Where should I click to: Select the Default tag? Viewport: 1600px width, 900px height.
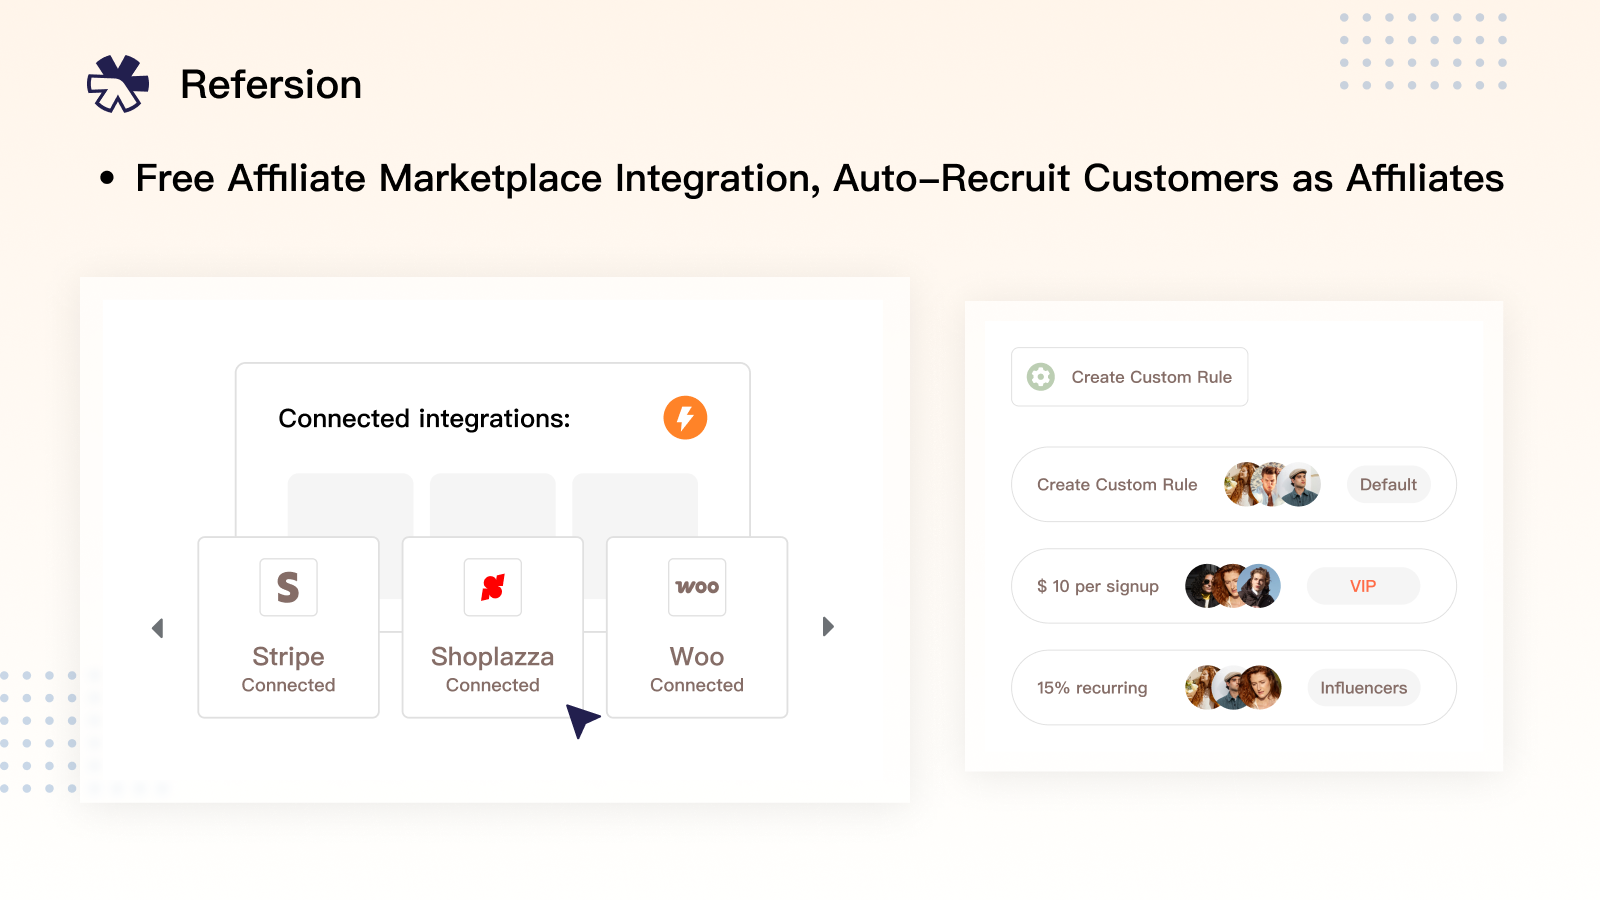[1388, 485]
